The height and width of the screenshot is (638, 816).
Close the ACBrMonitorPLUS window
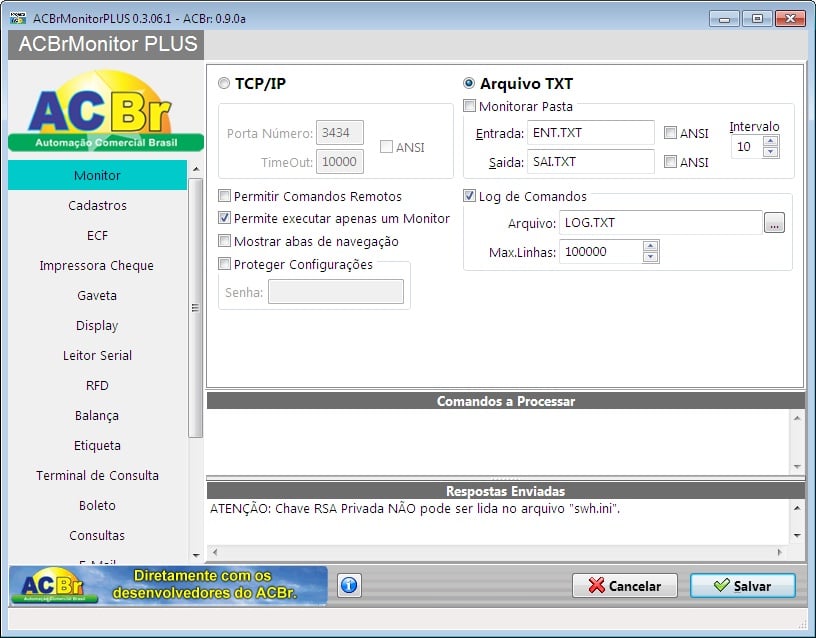(x=790, y=19)
